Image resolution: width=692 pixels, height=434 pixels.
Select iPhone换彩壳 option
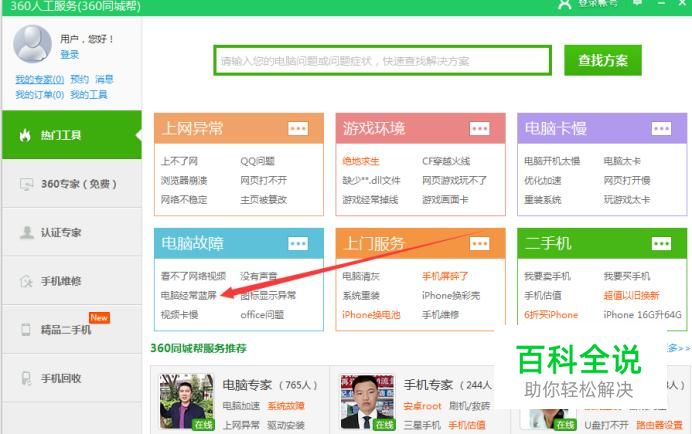(451, 295)
